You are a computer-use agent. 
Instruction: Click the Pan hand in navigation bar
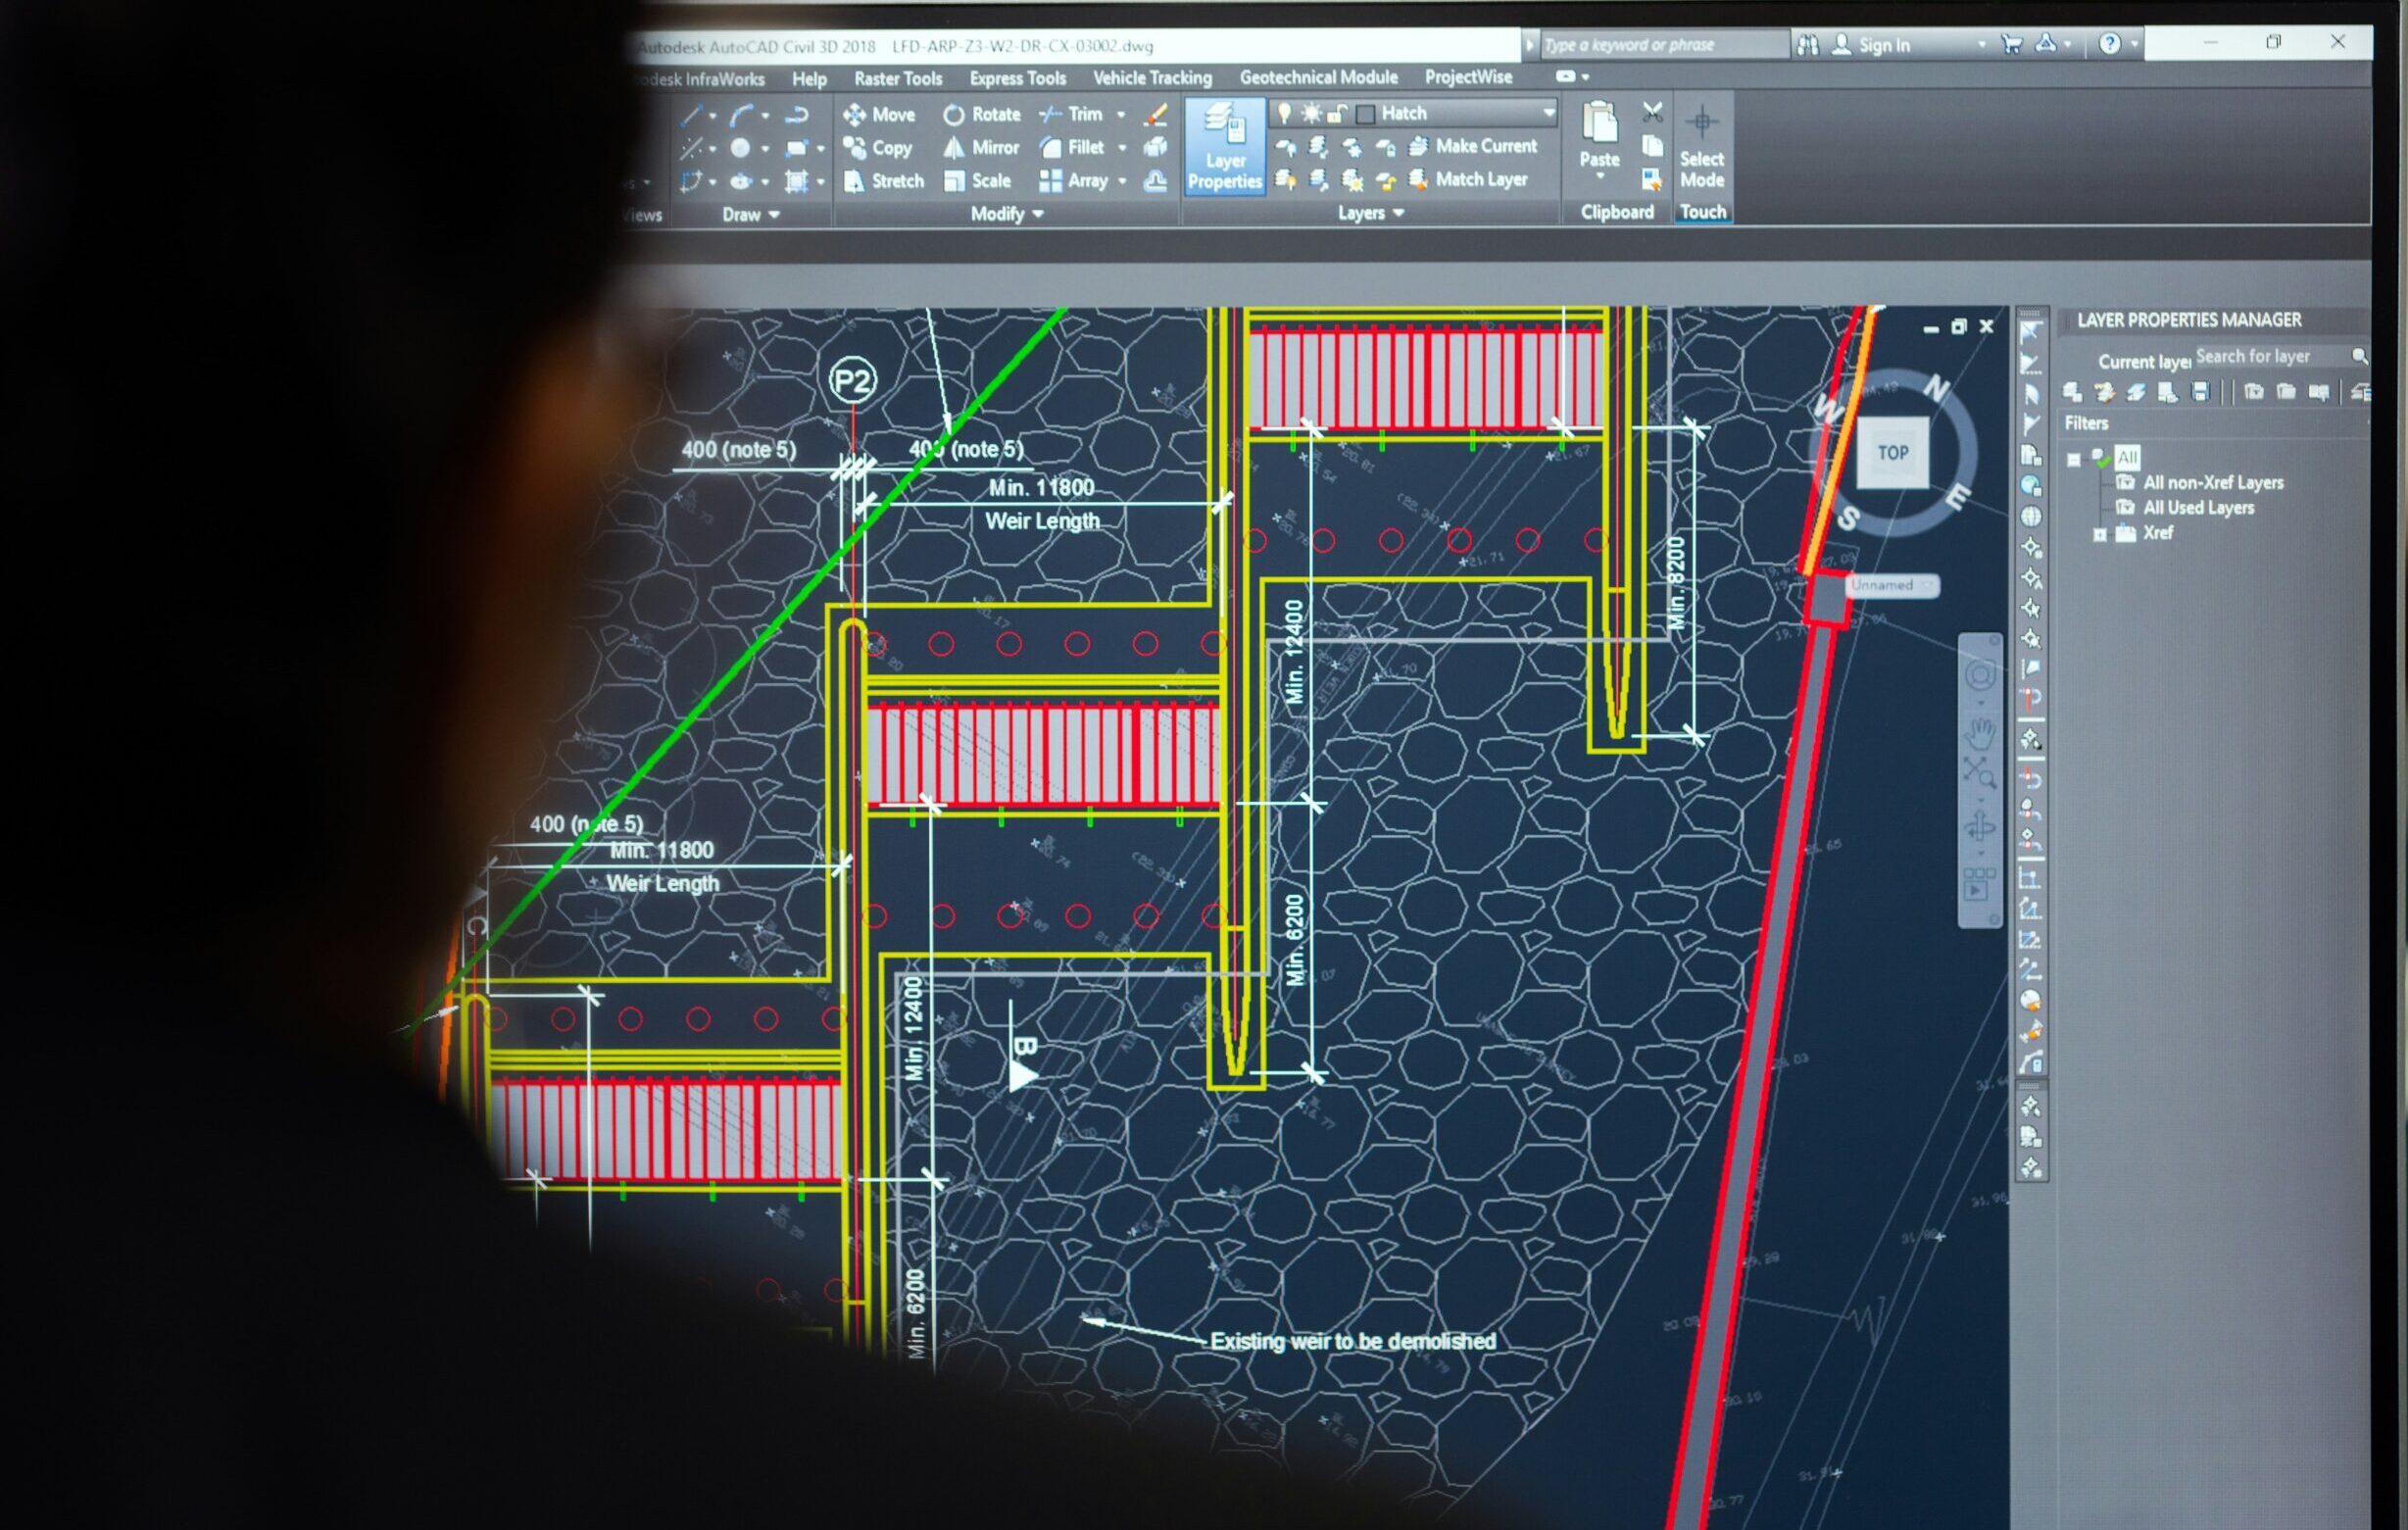[1979, 733]
